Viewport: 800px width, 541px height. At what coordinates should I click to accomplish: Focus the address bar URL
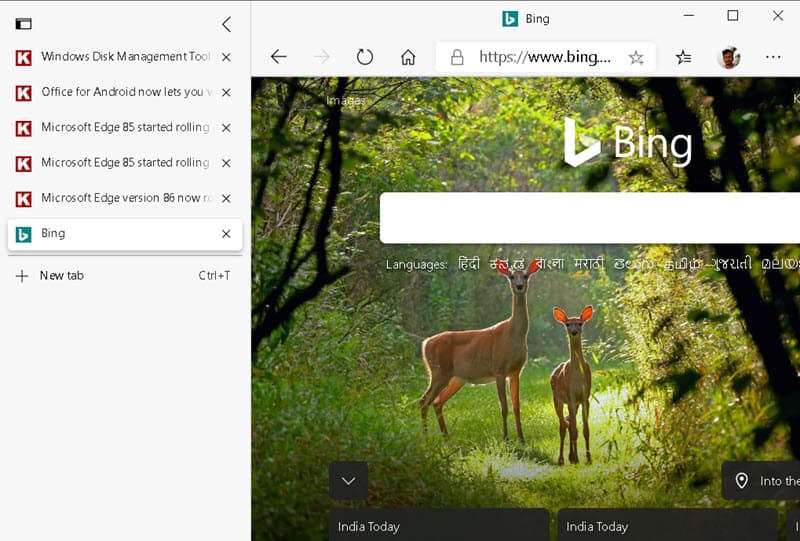pos(545,57)
